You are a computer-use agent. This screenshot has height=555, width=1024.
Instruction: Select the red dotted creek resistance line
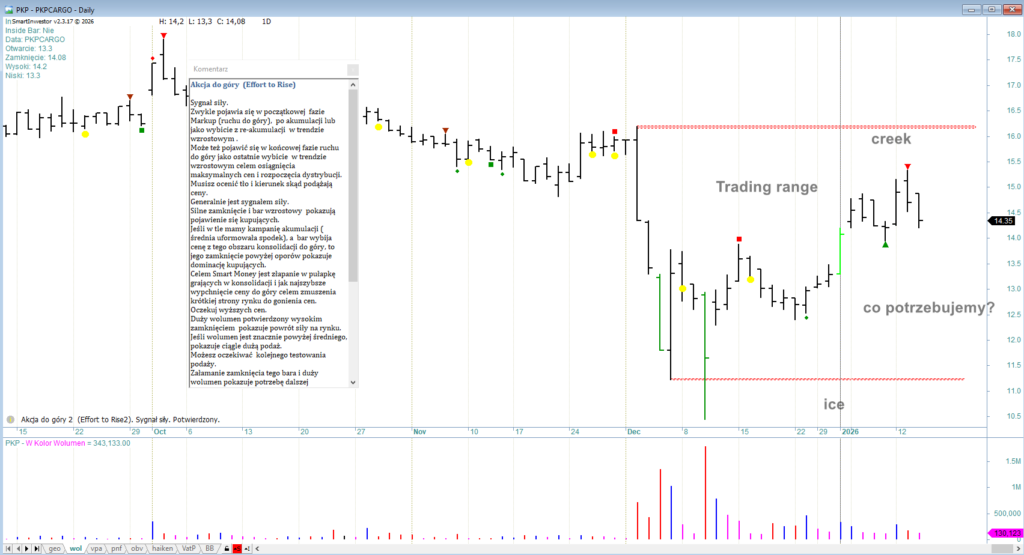click(x=800, y=127)
